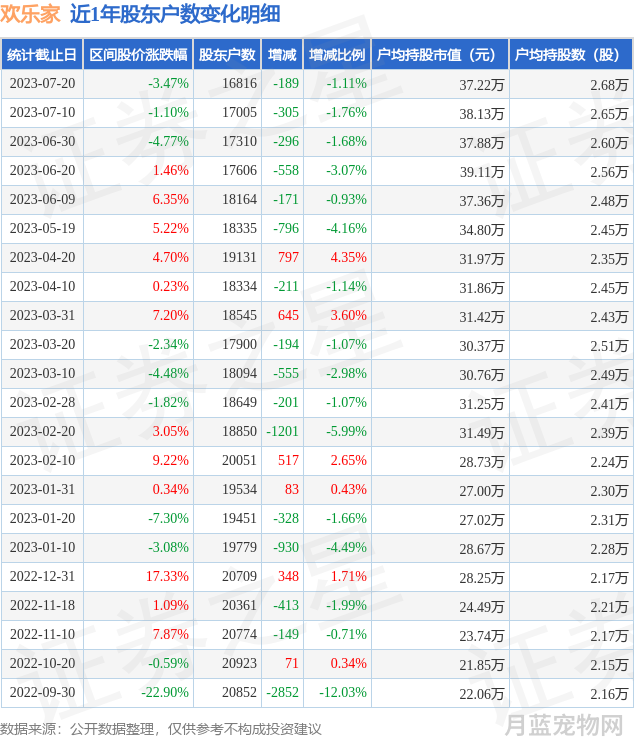Click the change ratio -5.99%

point(346,431)
